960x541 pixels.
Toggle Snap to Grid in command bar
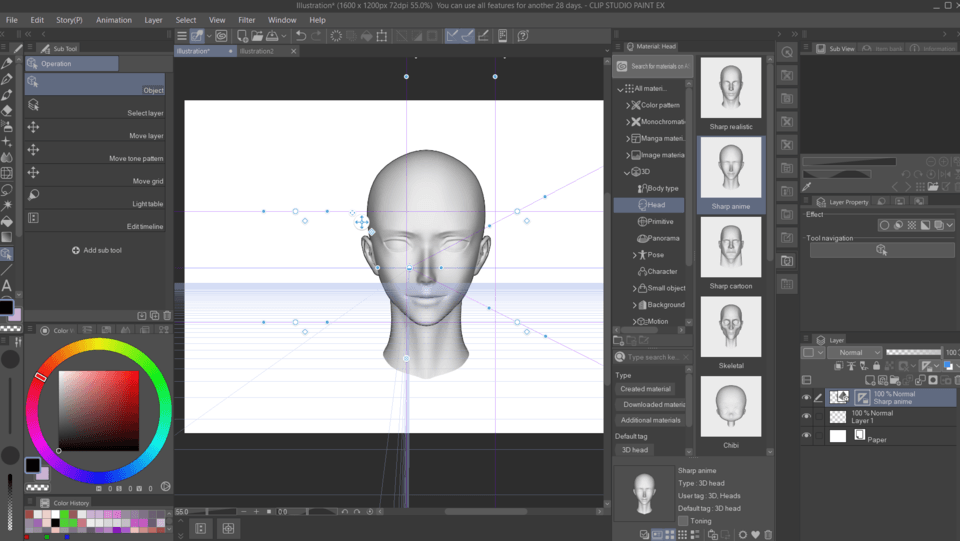pos(483,36)
